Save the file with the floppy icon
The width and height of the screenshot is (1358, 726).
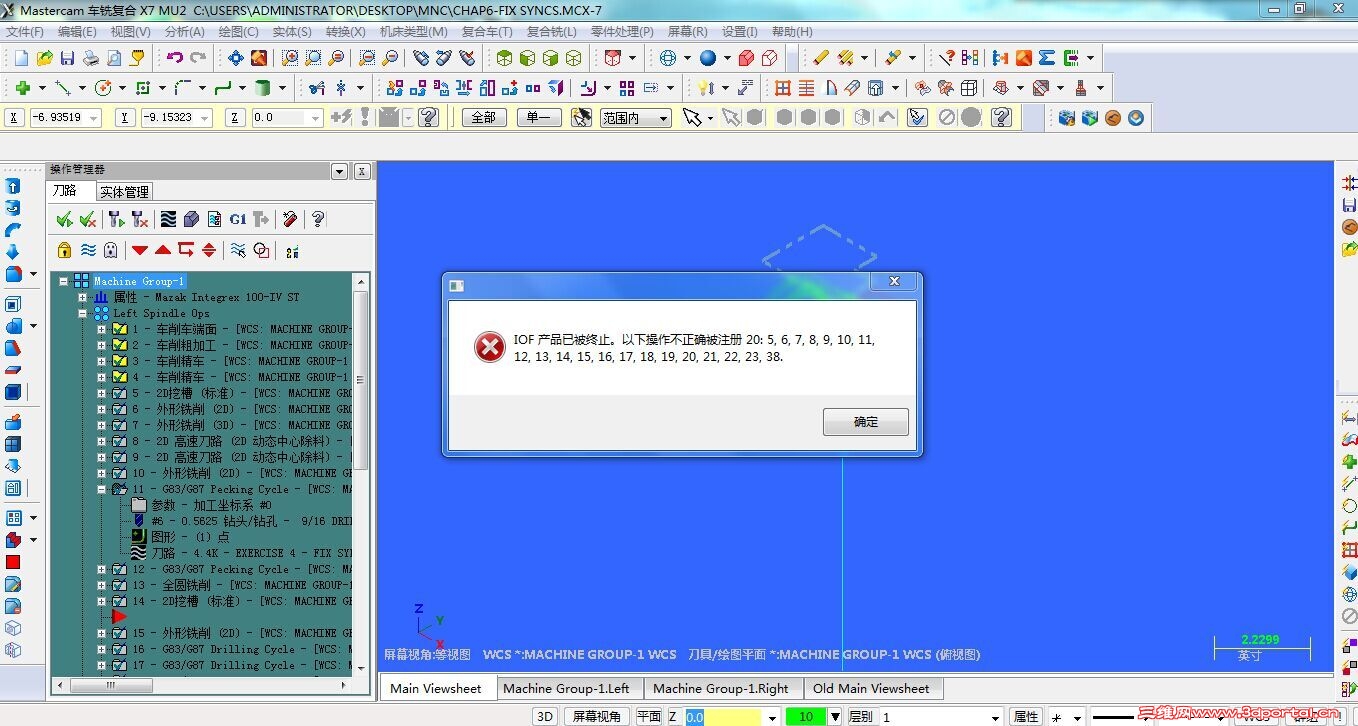[67, 58]
